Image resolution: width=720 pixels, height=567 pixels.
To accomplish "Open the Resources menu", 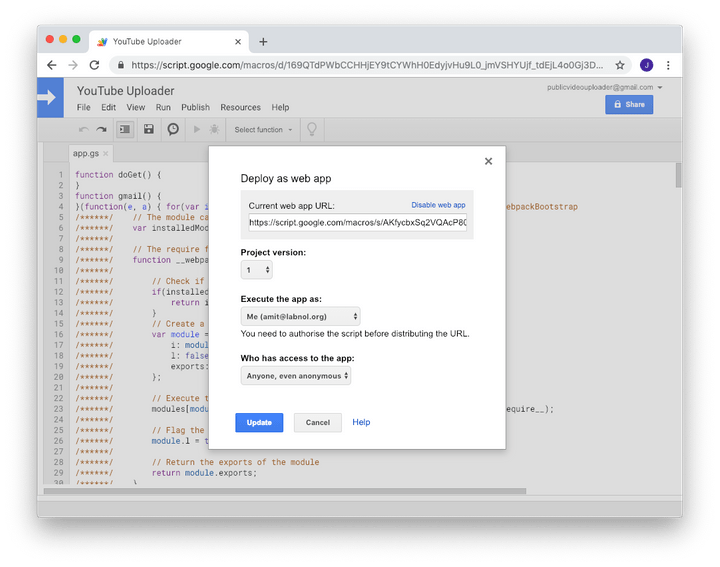I will pyautogui.click(x=240, y=107).
